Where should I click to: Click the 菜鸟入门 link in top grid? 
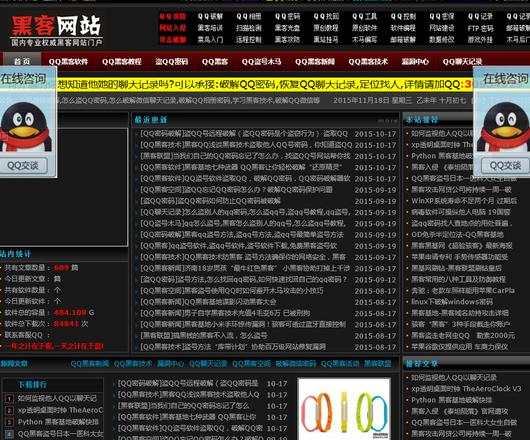(210, 40)
